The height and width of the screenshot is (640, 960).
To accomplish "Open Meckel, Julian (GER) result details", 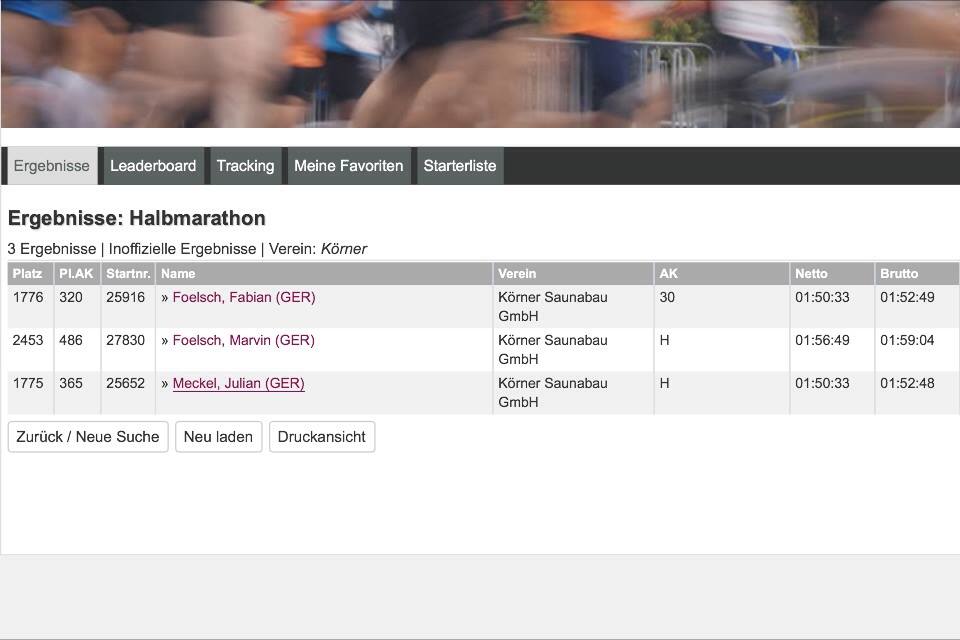I will [238, 383].
